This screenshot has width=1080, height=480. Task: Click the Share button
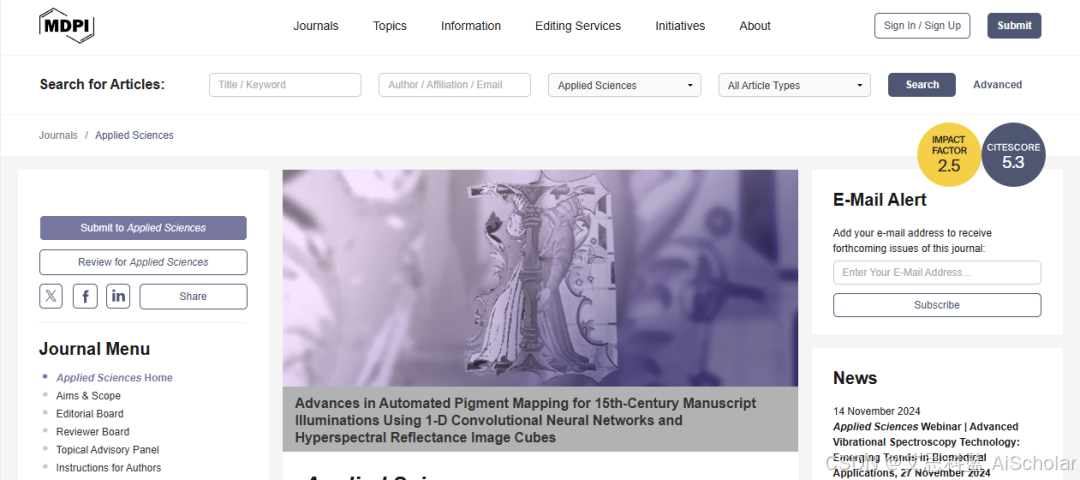pos(194,296)
